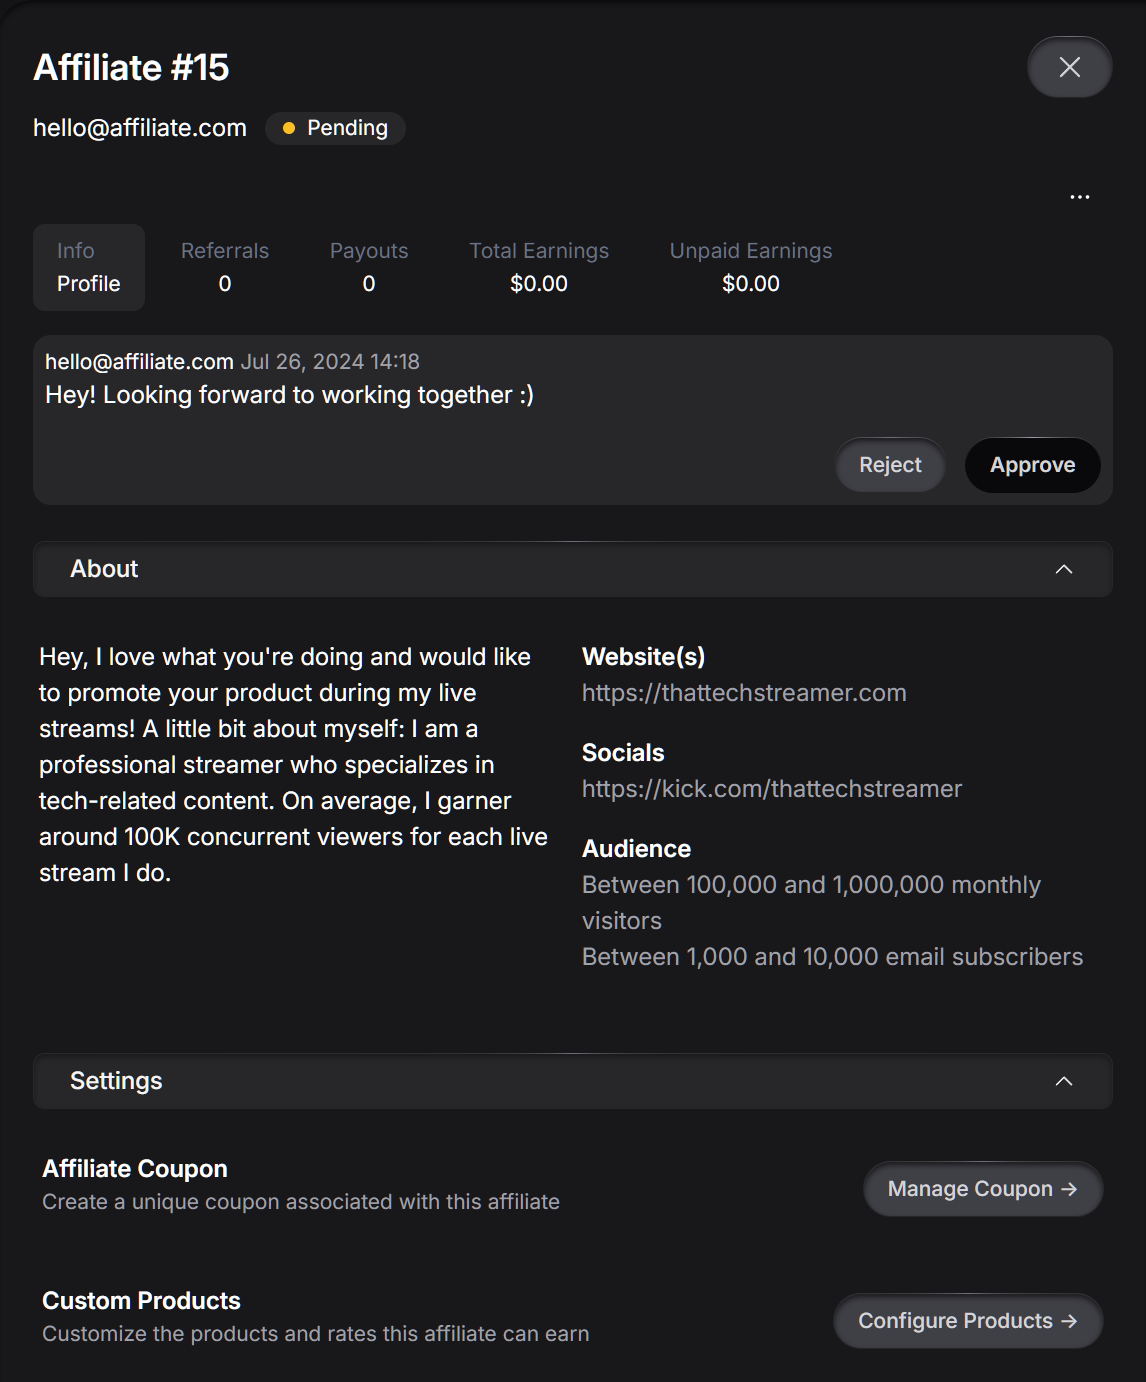Click the affiliate email under the title

(x=140, y=128)
